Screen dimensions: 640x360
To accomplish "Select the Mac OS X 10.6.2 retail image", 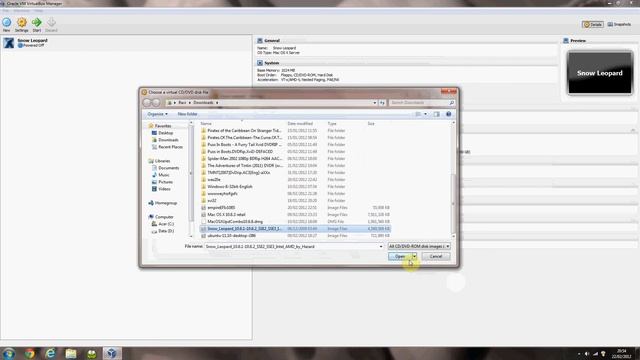I will [x=295, y=214].
